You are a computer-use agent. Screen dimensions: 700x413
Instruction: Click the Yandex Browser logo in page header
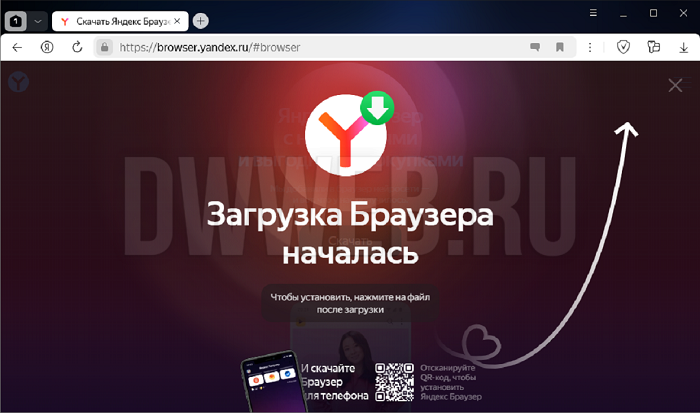[x=18, y=82]
